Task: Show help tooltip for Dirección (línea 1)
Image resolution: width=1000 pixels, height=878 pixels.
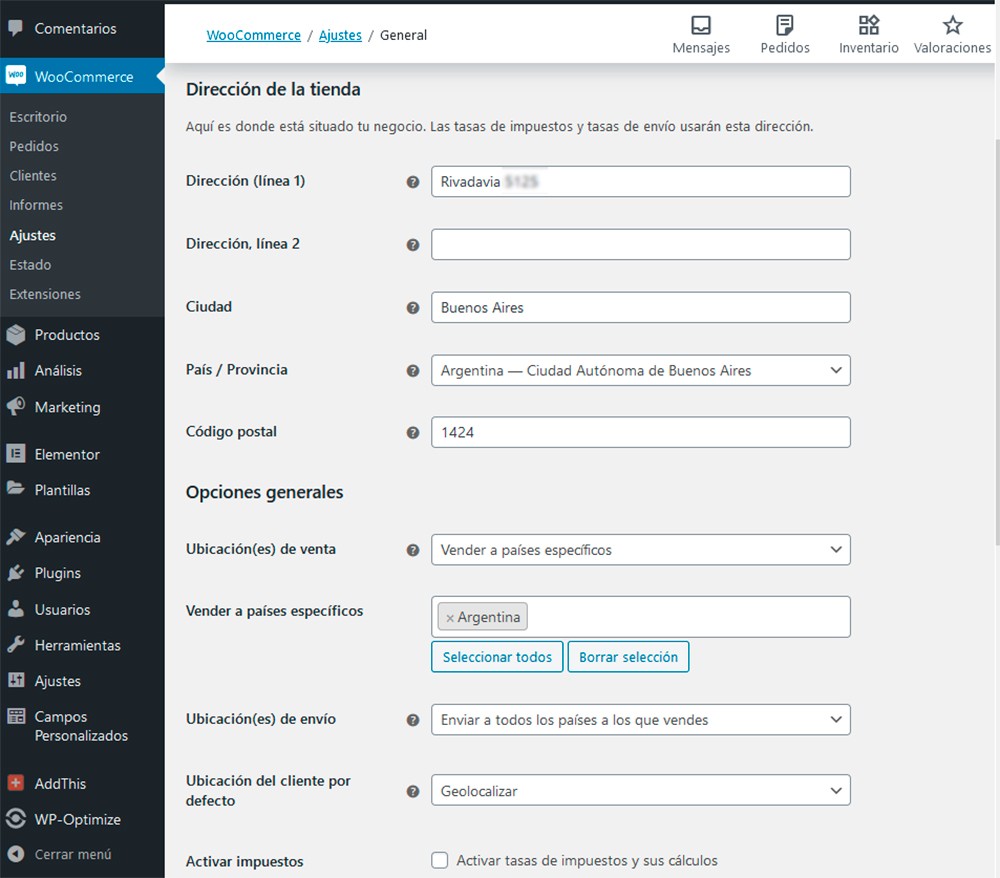Action: tap(413, 182)
